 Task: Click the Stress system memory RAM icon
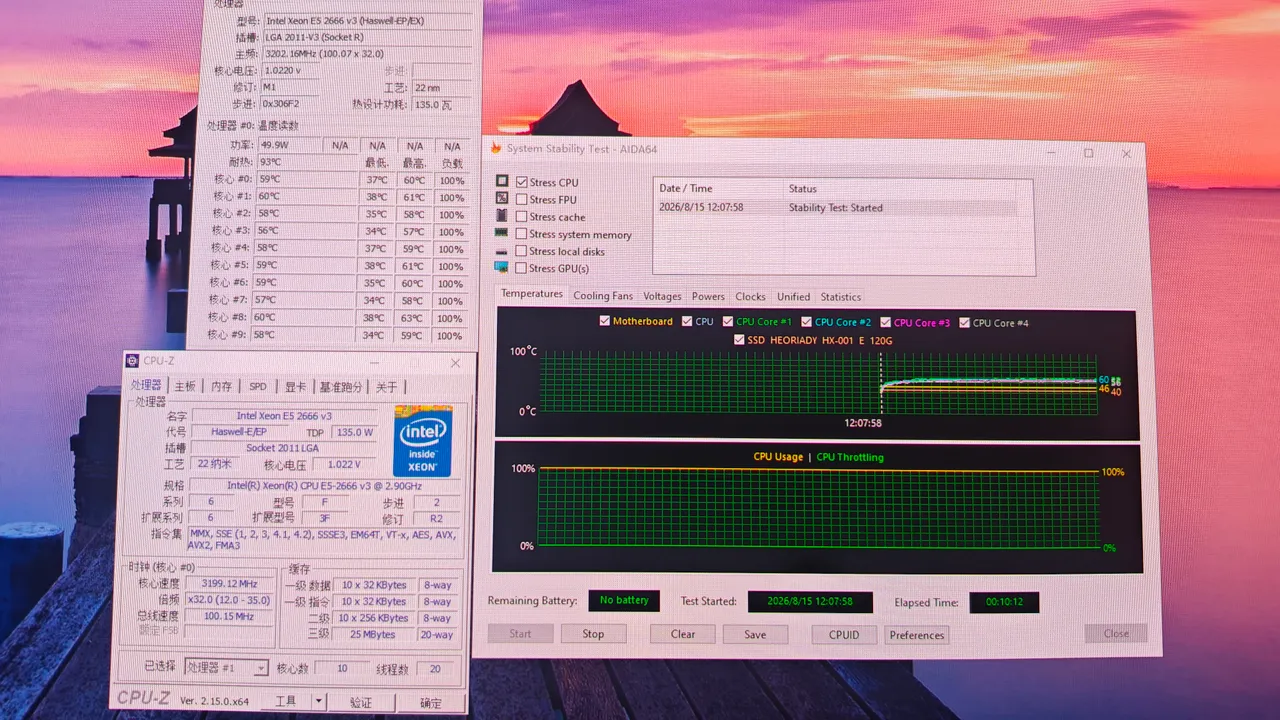click(502, 233)
